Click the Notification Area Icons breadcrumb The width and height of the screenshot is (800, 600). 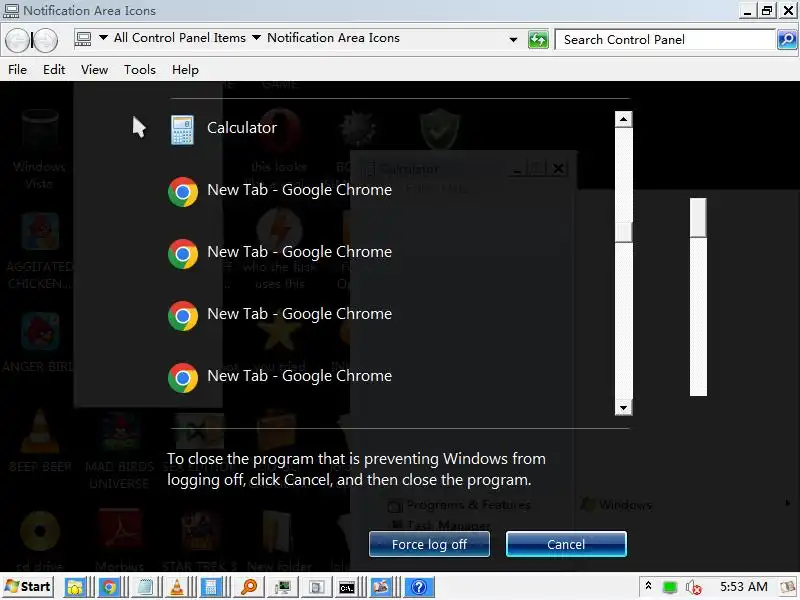[333, 38]
